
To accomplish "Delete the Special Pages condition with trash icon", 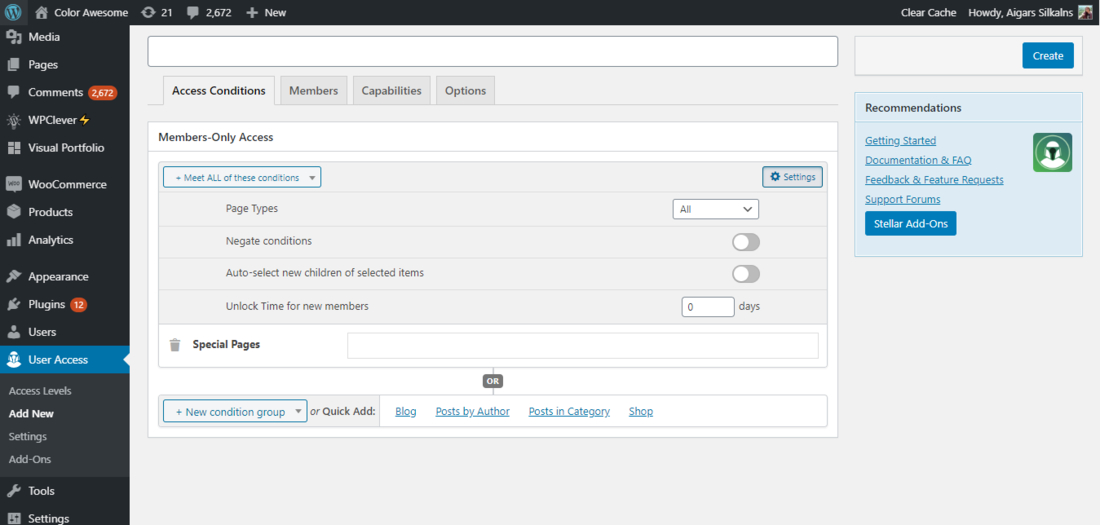I will [175, 345].
